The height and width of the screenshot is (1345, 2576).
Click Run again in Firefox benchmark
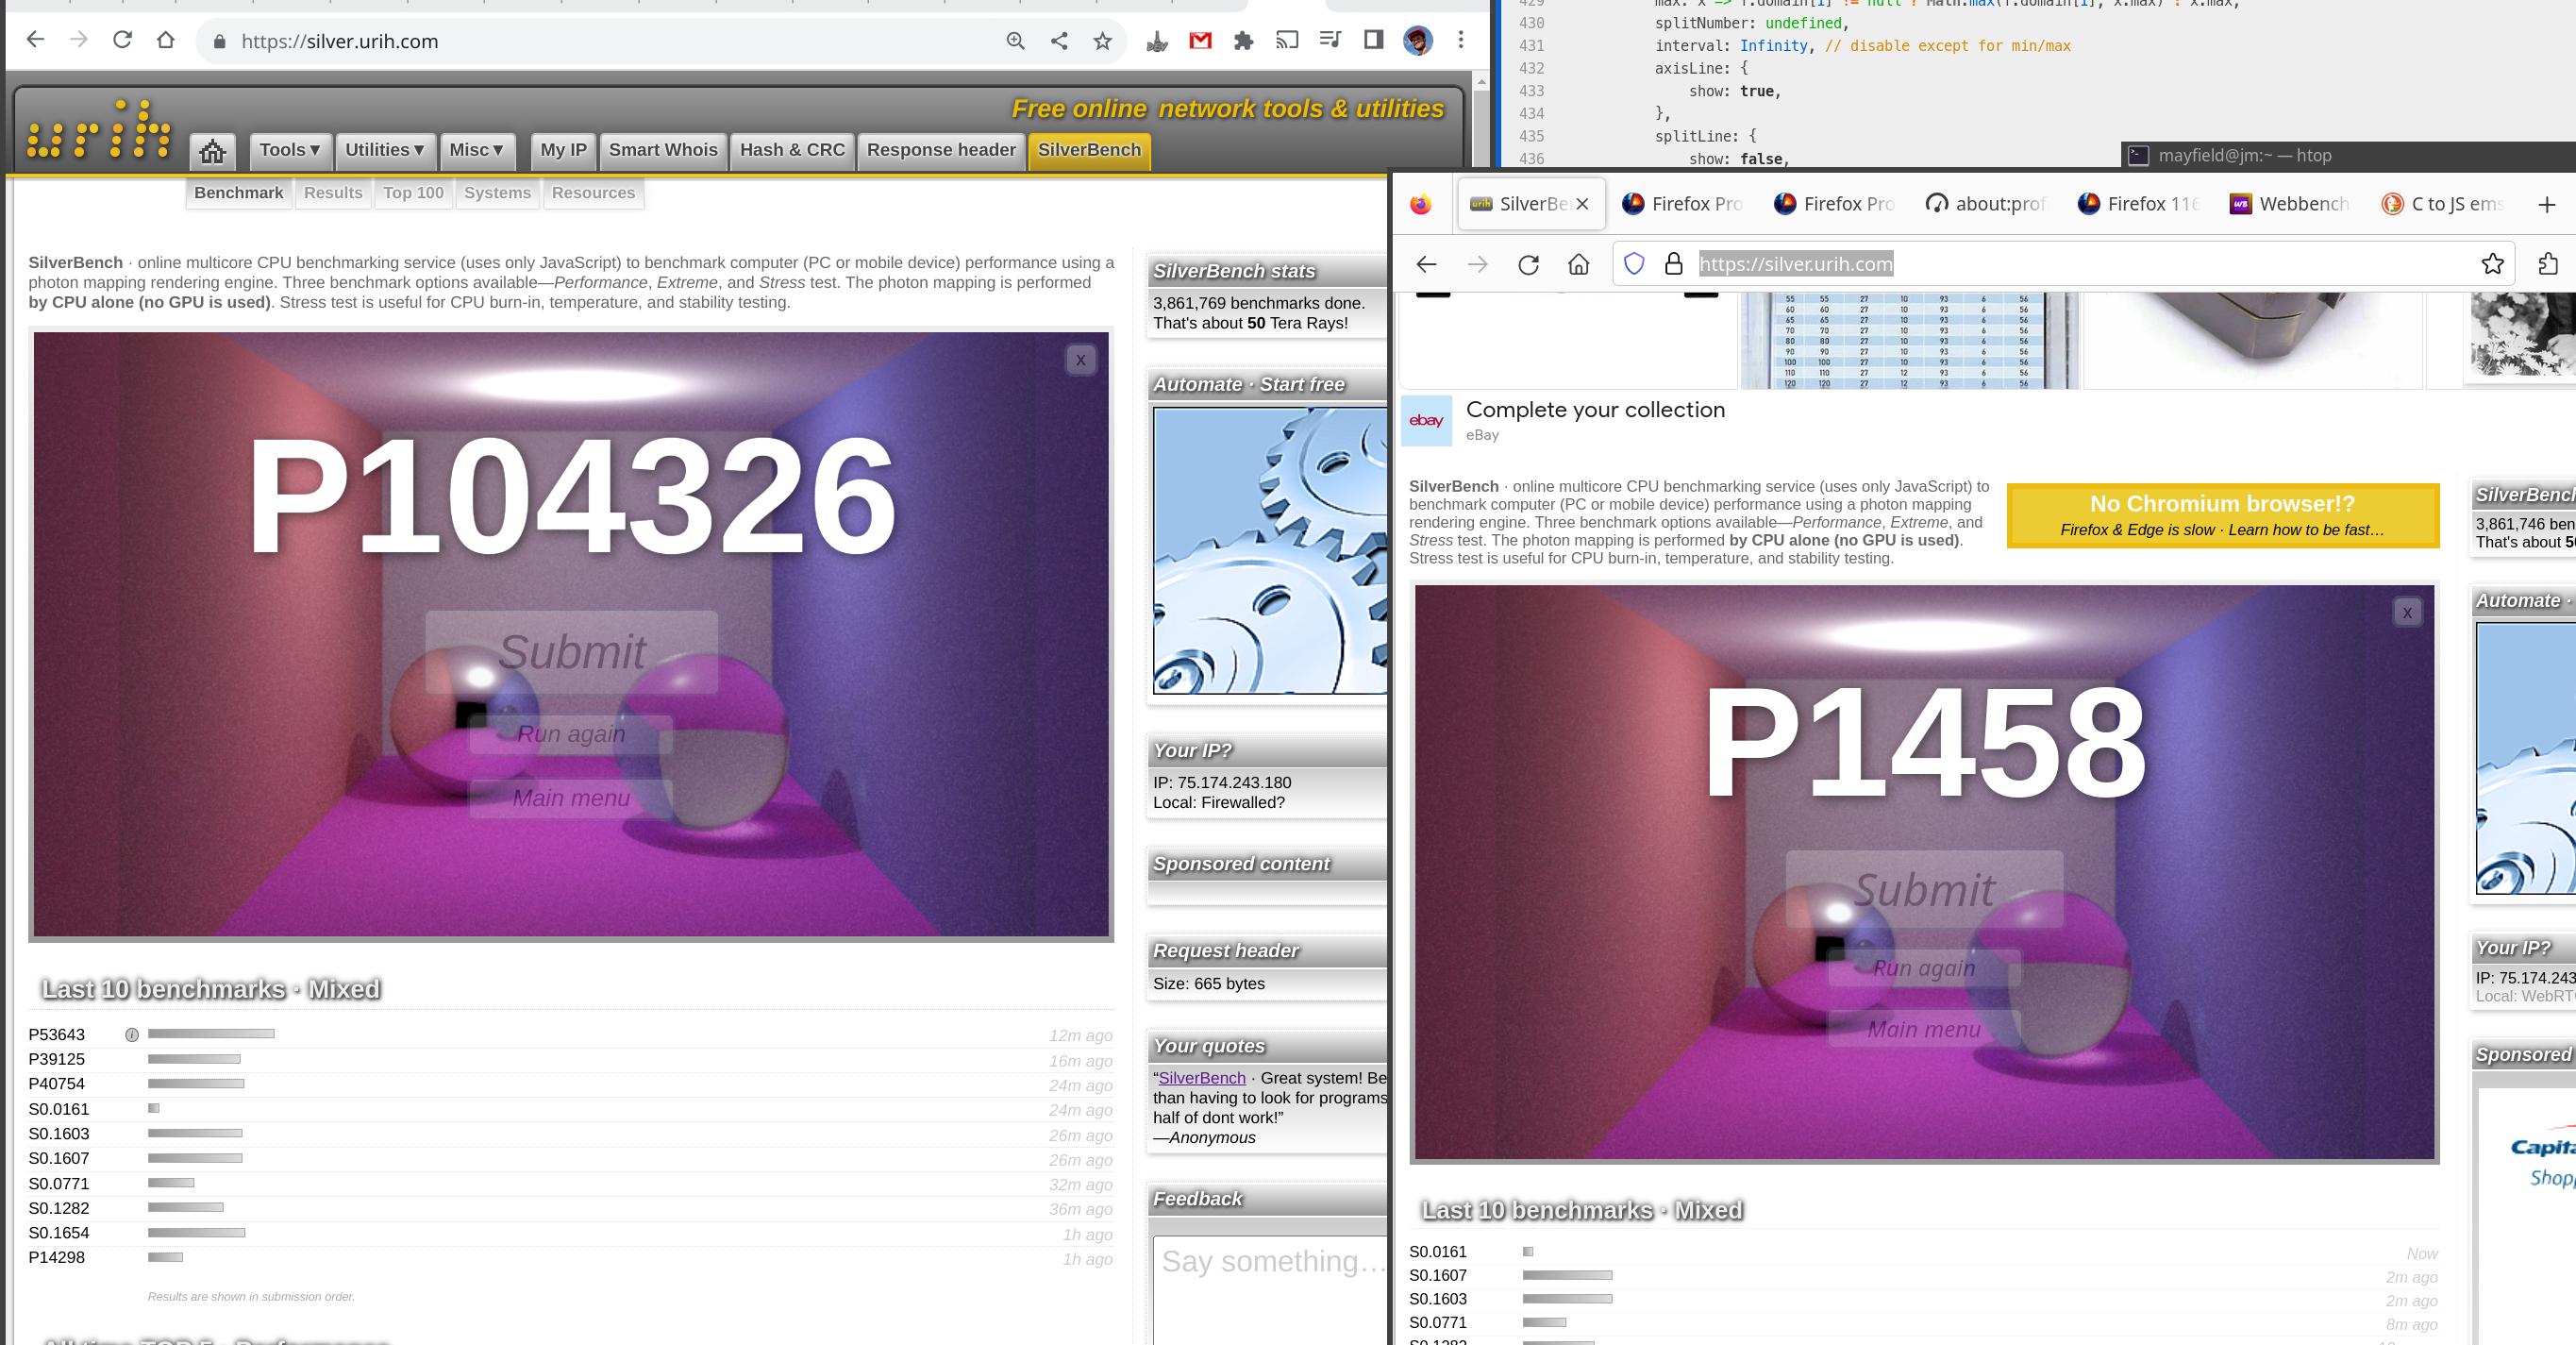tap(1923, 968)
